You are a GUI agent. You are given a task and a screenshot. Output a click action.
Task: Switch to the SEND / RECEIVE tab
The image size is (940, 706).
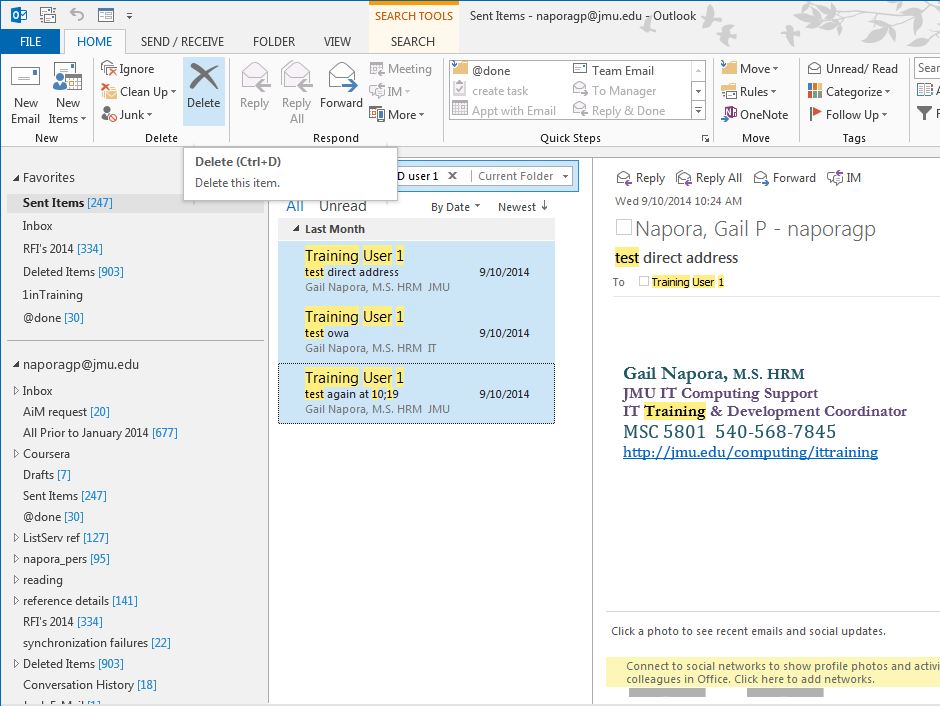click(x=182, y=41)
